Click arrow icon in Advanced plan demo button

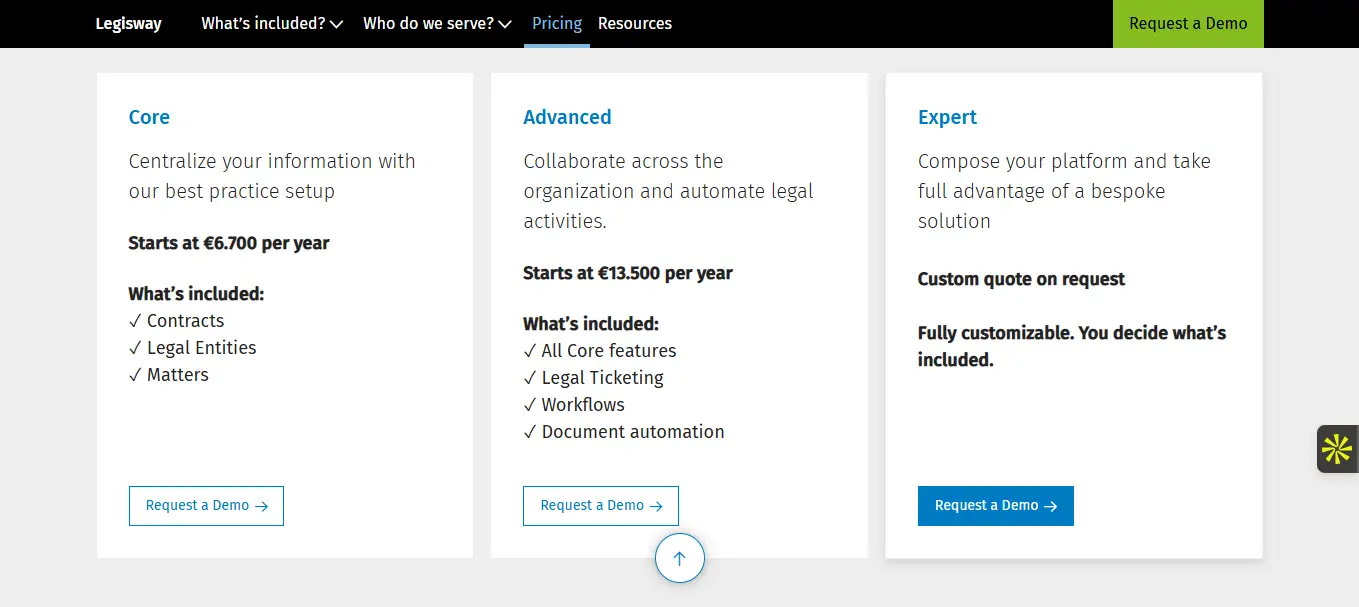tap(656, 506)
